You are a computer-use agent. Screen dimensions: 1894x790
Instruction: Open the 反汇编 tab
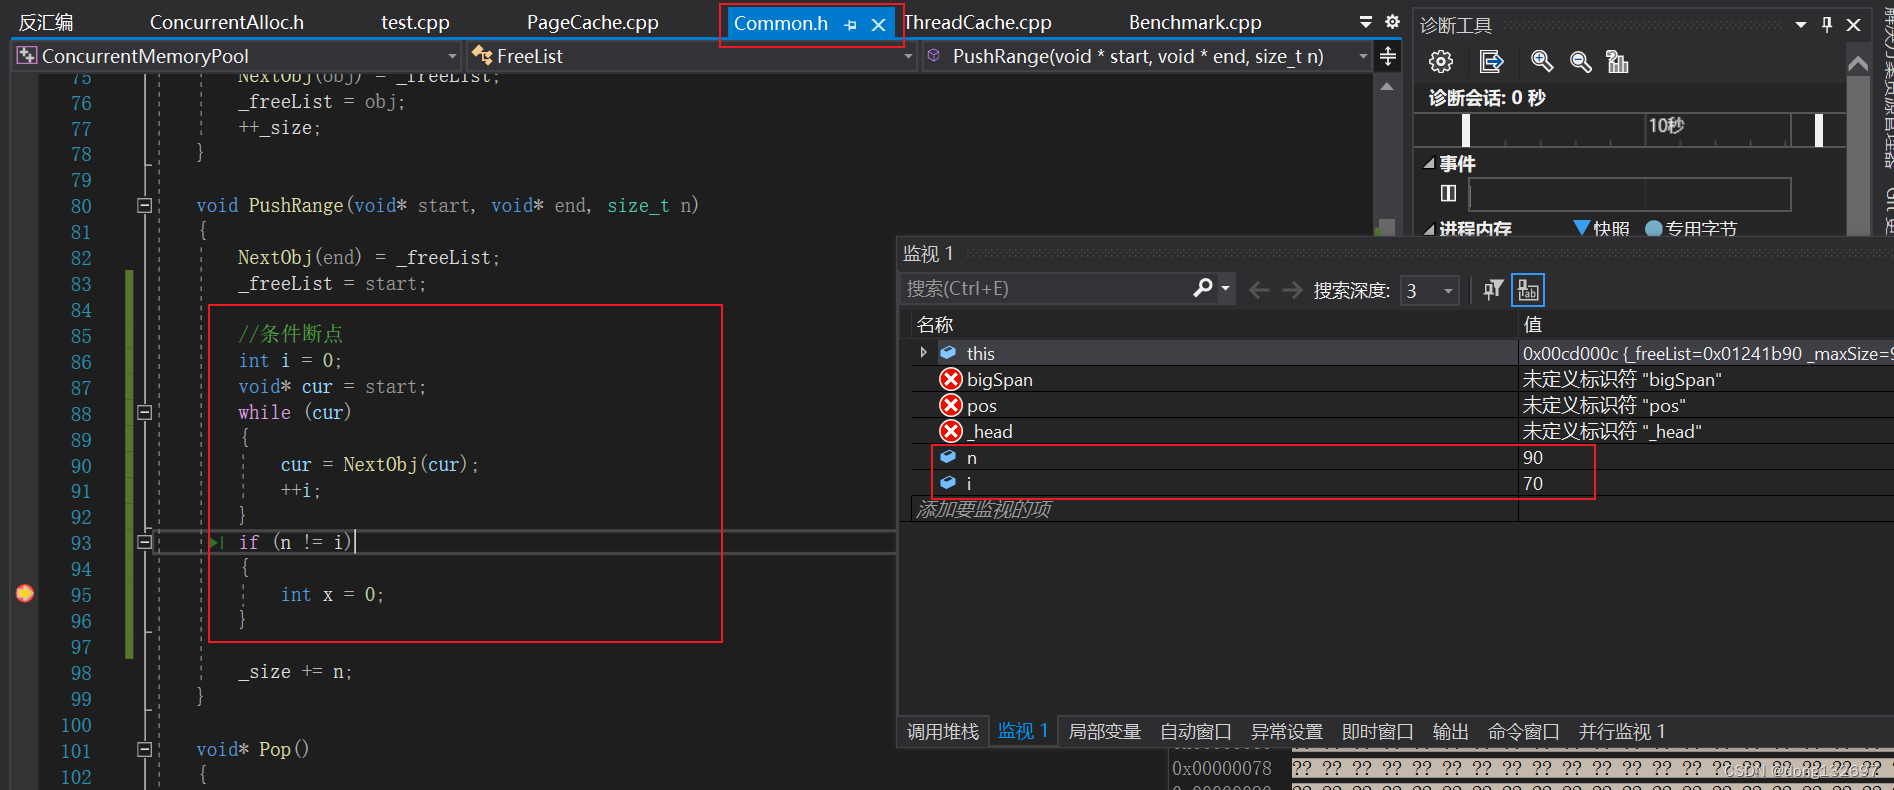(x=47, y=22)
